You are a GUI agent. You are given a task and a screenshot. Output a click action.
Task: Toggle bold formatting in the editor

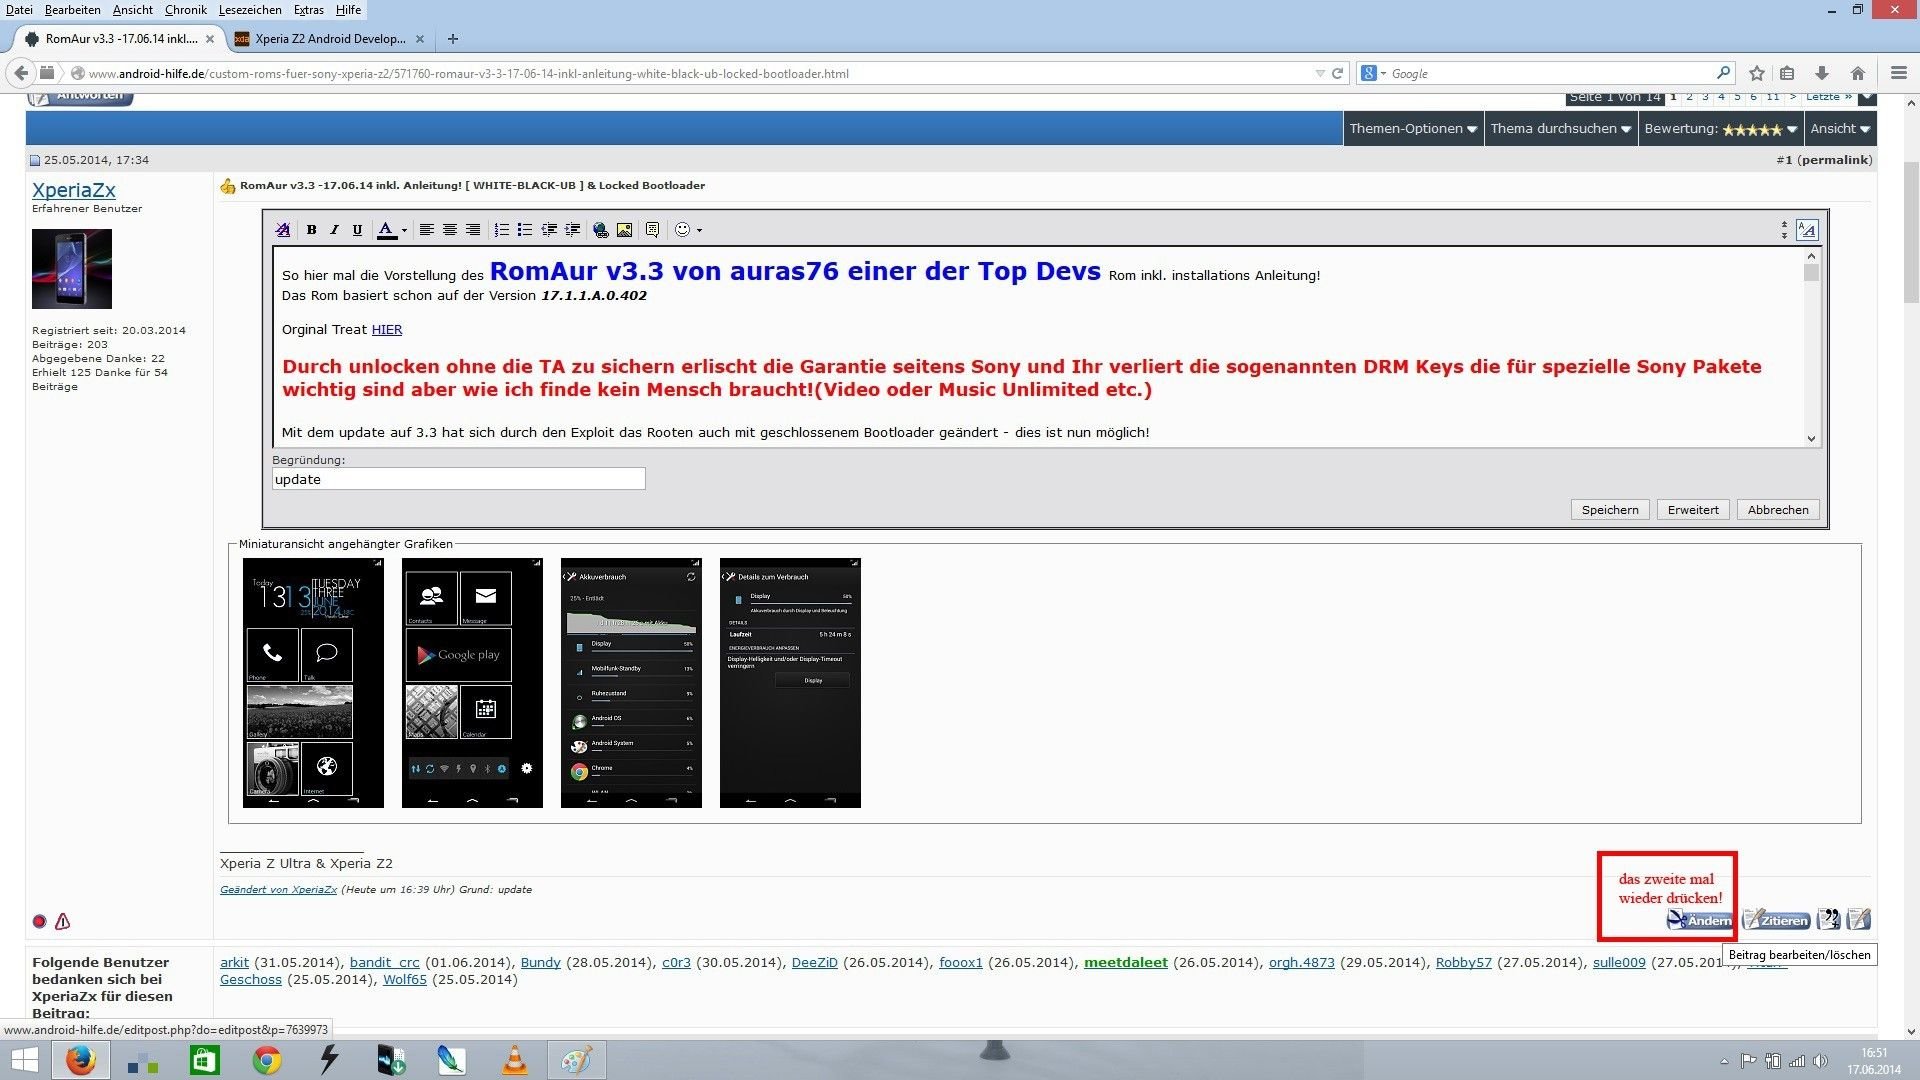pos(311,230)
